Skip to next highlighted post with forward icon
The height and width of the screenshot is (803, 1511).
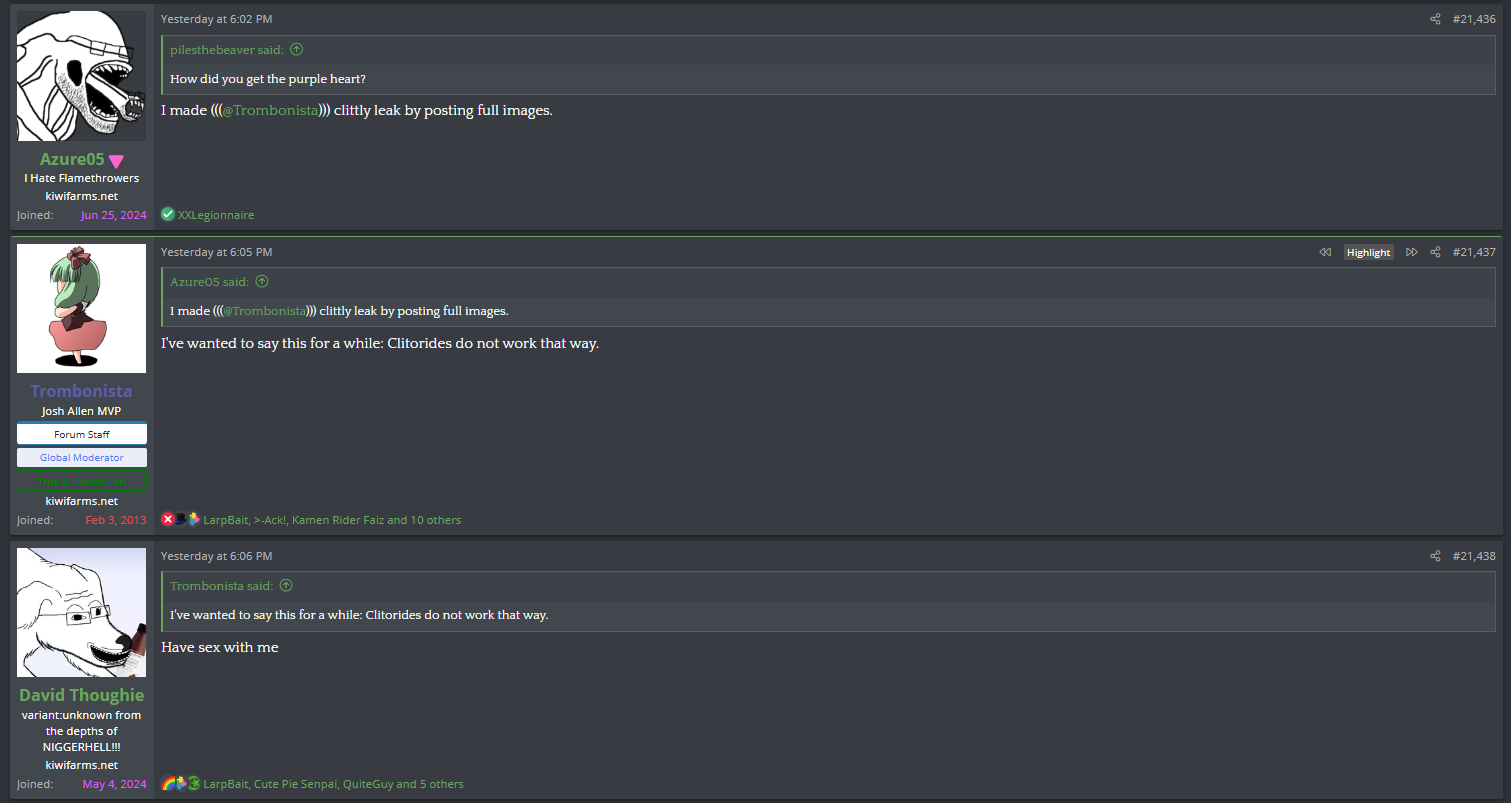(1411, 252)
